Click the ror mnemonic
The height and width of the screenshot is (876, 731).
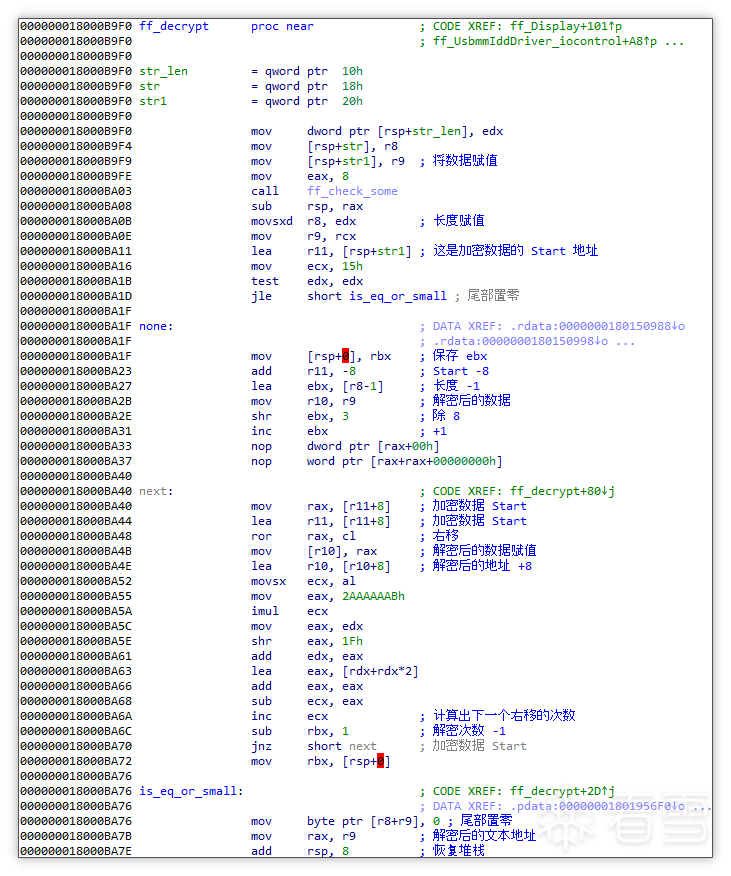coord(261,536)
